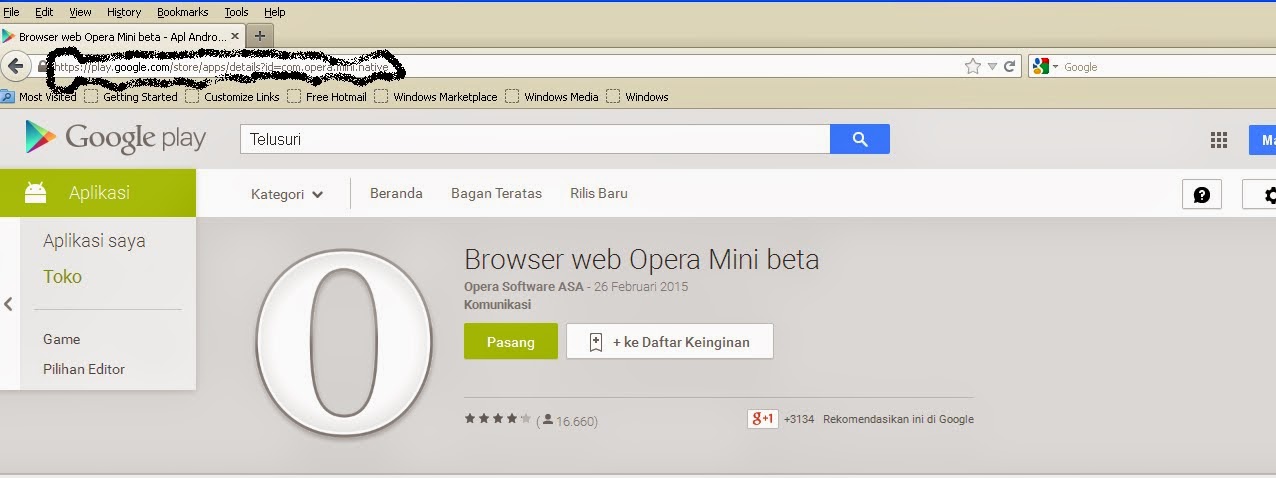Add to wishlist with ke Daftar Keinginan

point(670,341)
